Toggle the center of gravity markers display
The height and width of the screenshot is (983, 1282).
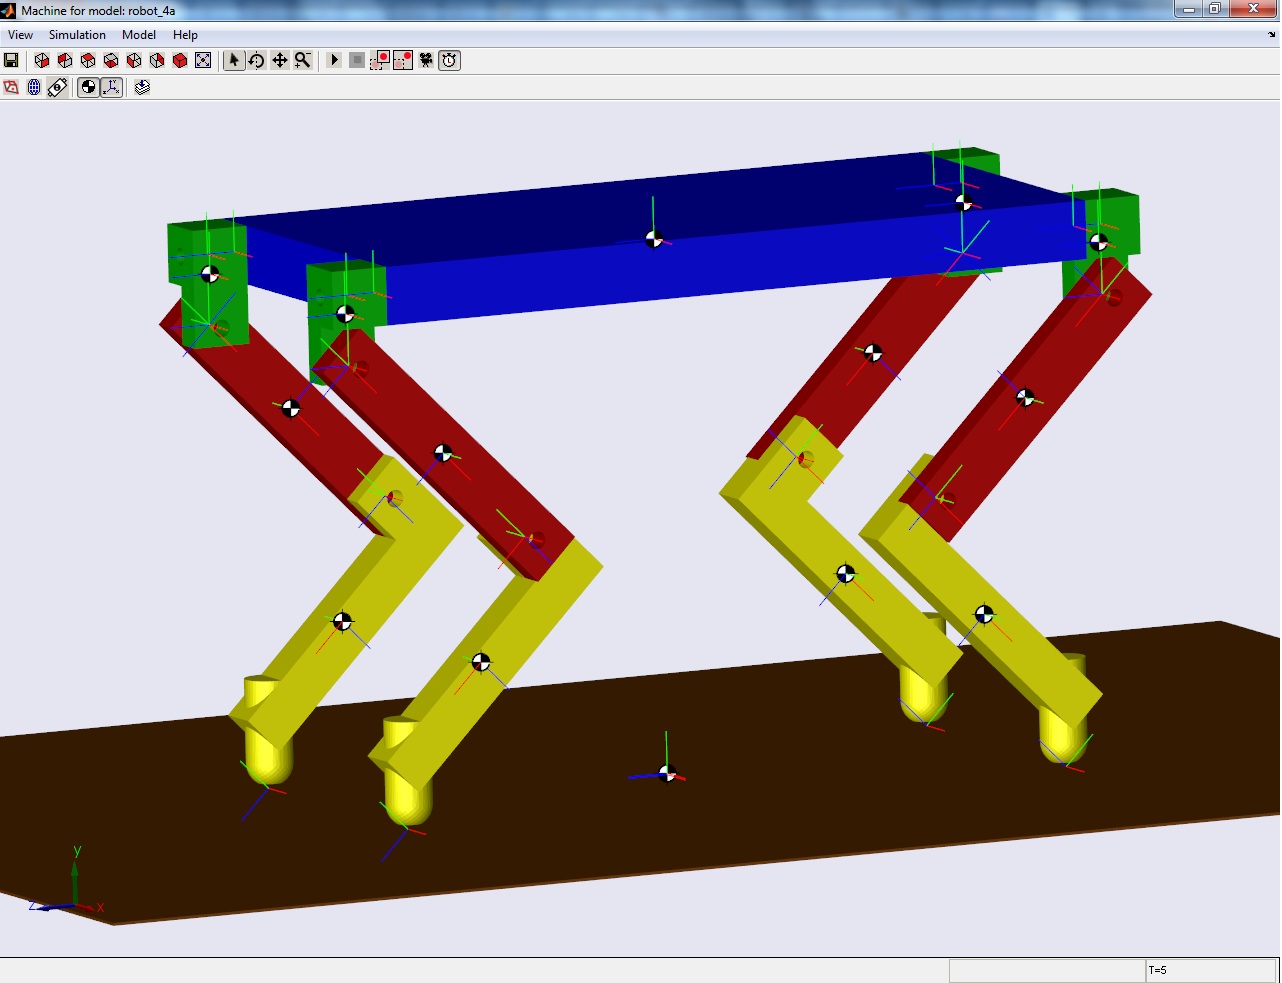(x=88, y=87)
